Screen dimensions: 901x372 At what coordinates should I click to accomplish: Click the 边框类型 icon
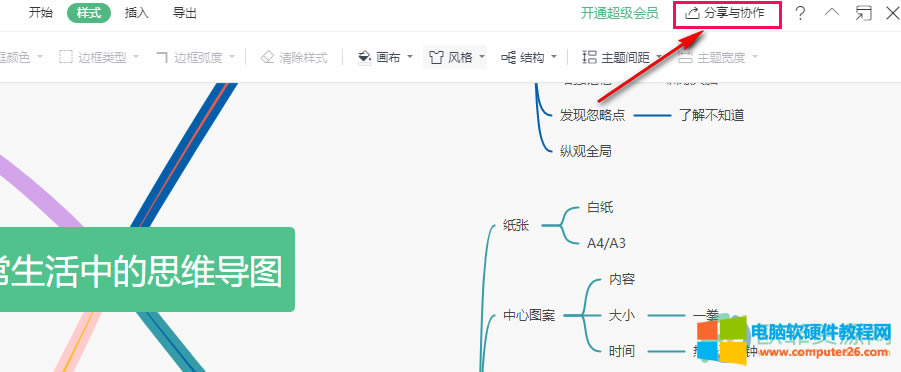[66, 57]
